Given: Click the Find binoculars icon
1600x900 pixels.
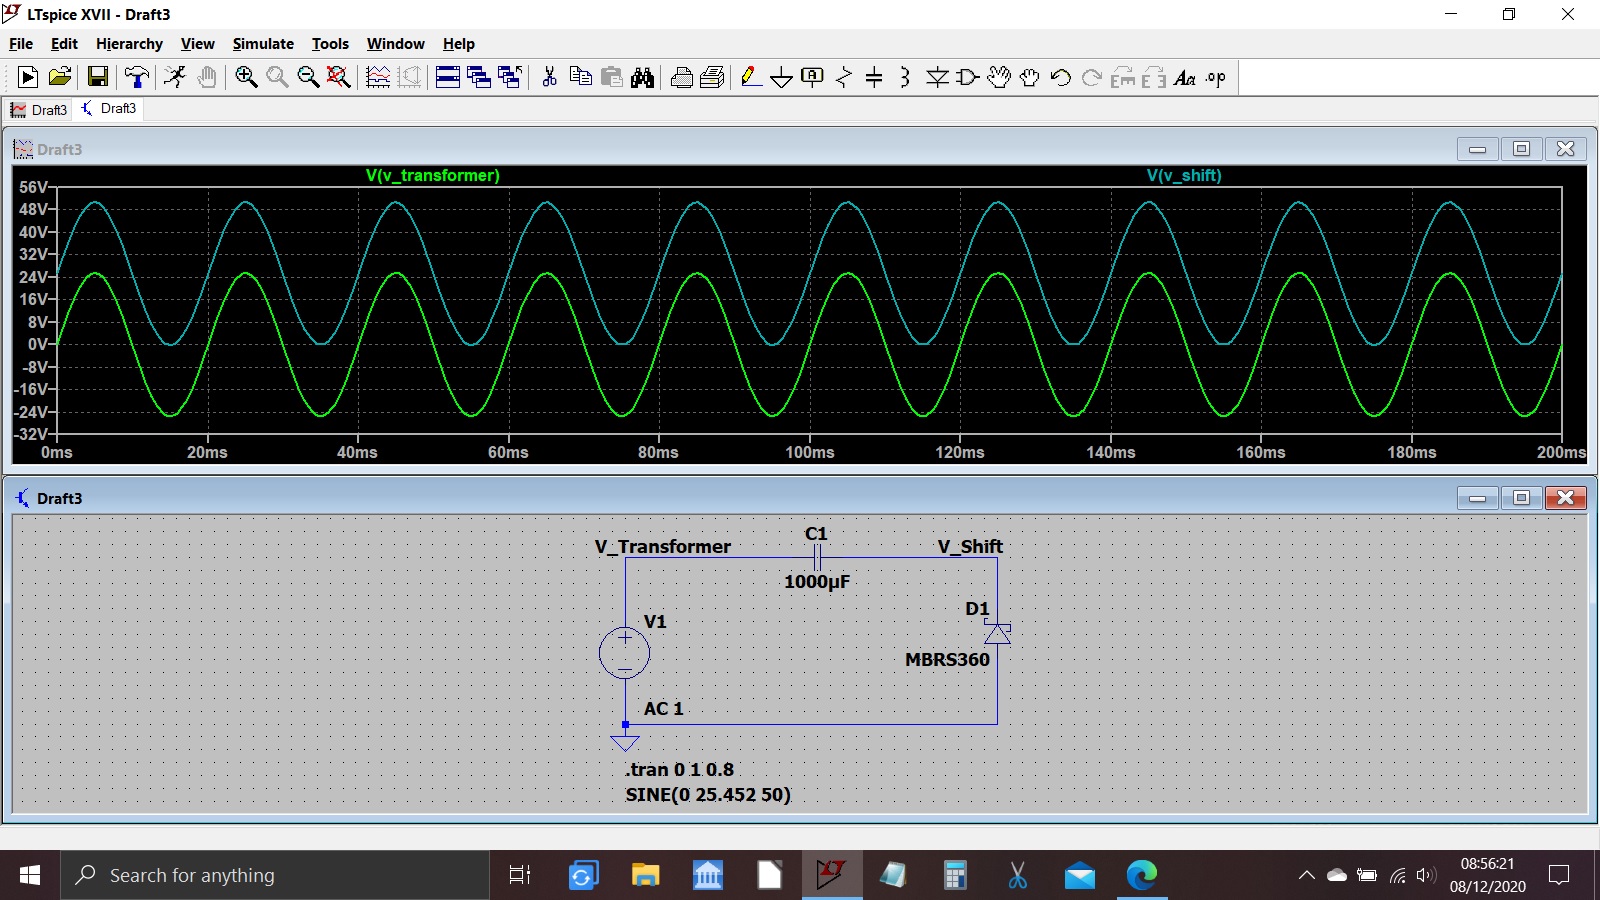Looking at the screenshot, I should (x=643, y=77).
